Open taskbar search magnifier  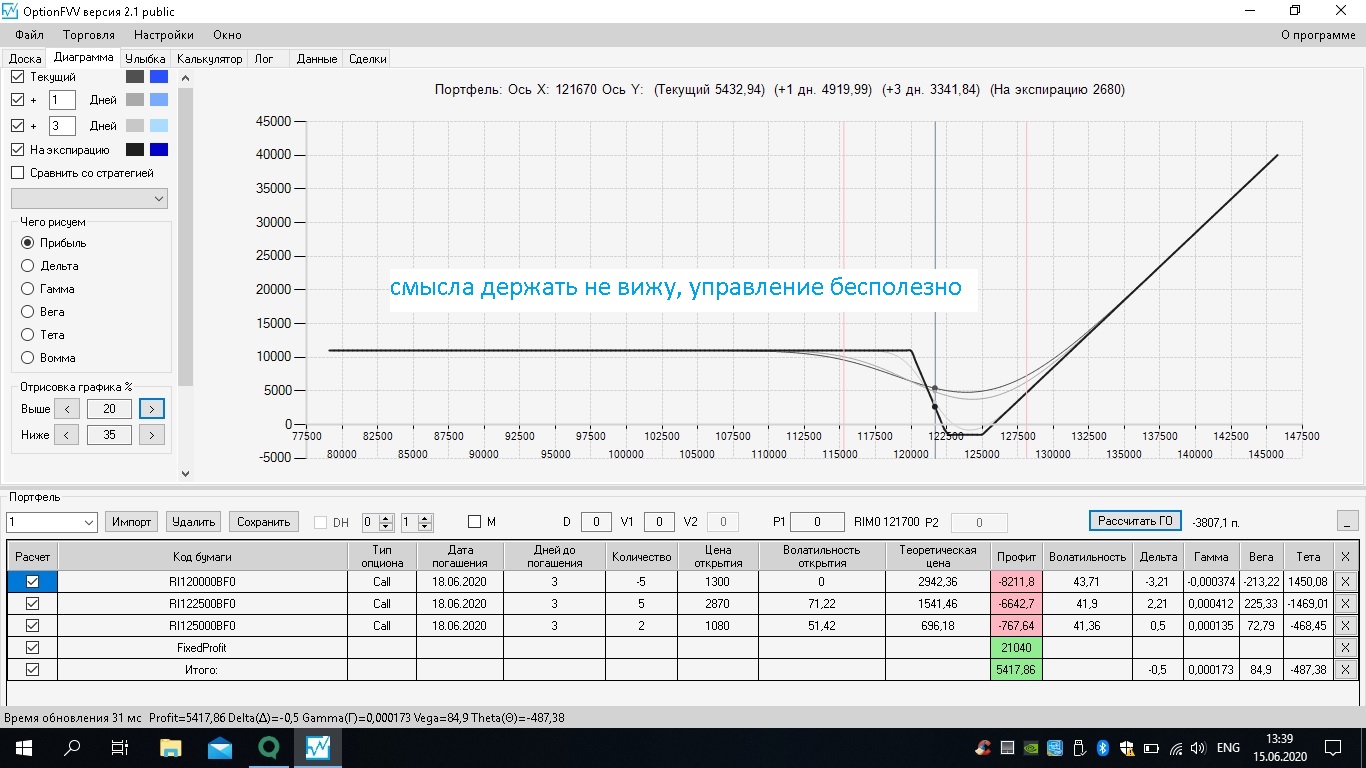point(73,747)
